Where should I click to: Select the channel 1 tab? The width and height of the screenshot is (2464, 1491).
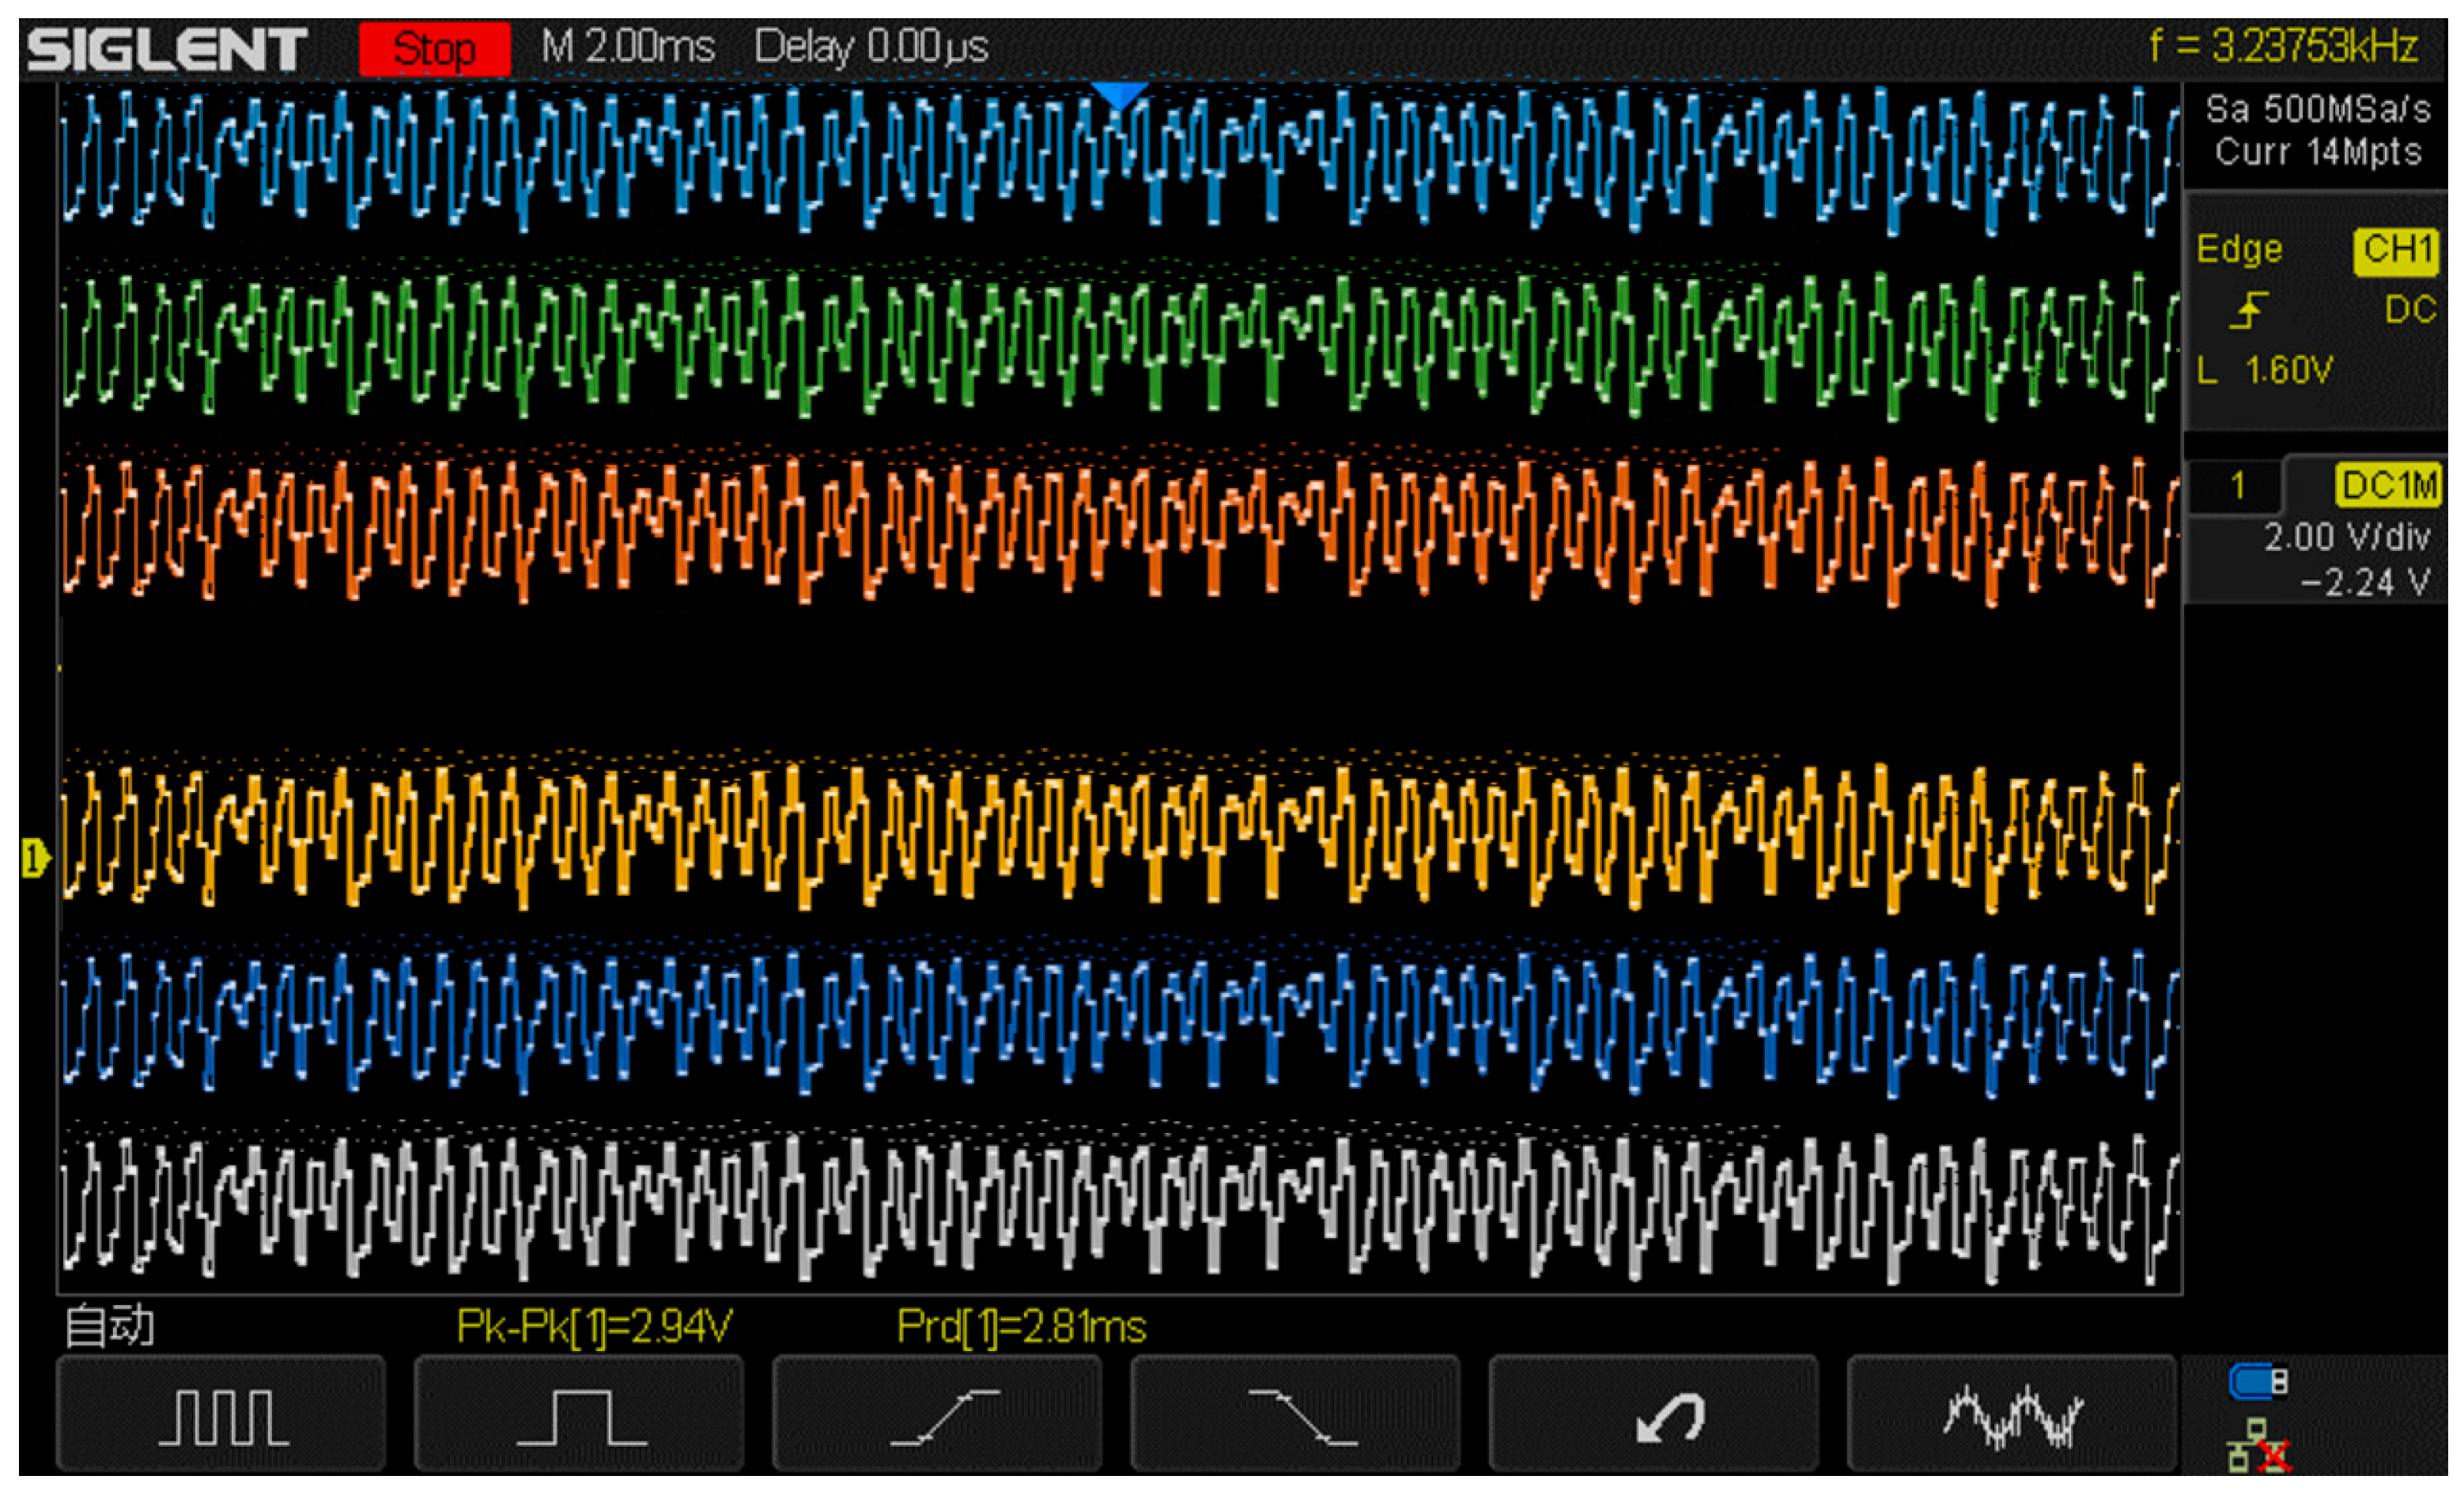2237,486
